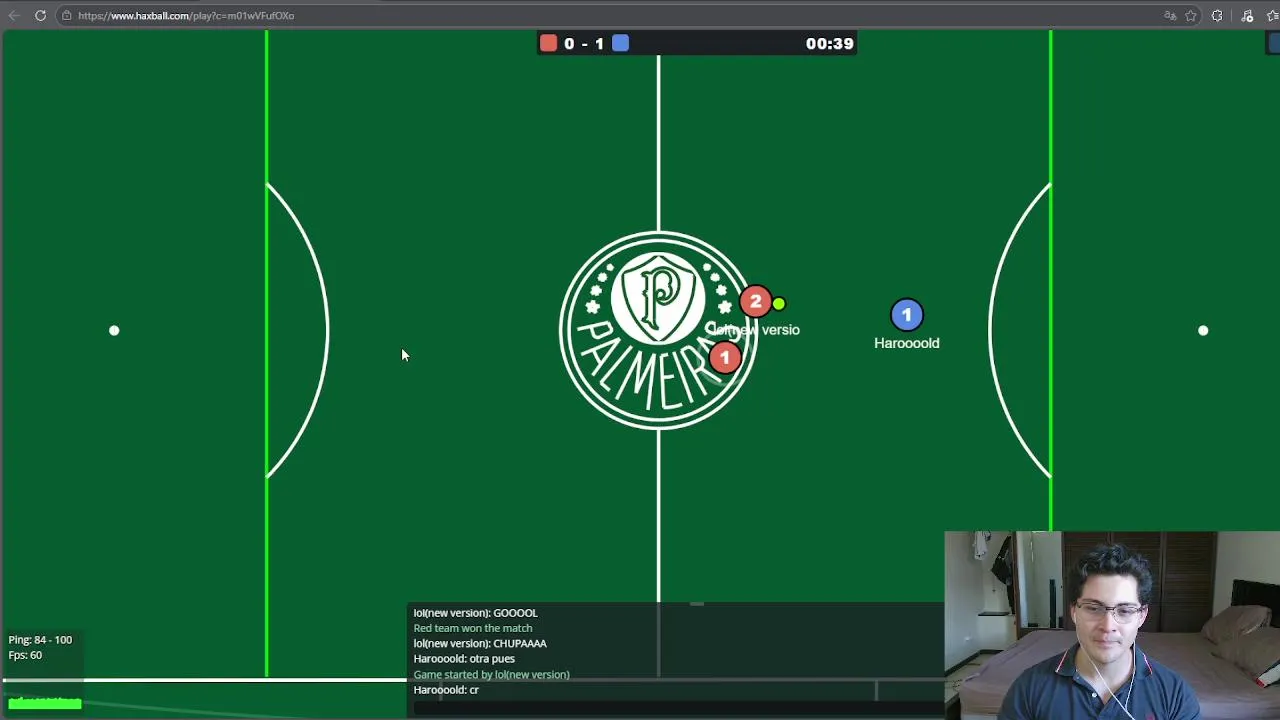Image resolution: width=1280 pixels, height=720 pixels.
Task: Click the red team score square
Action: 548,43
